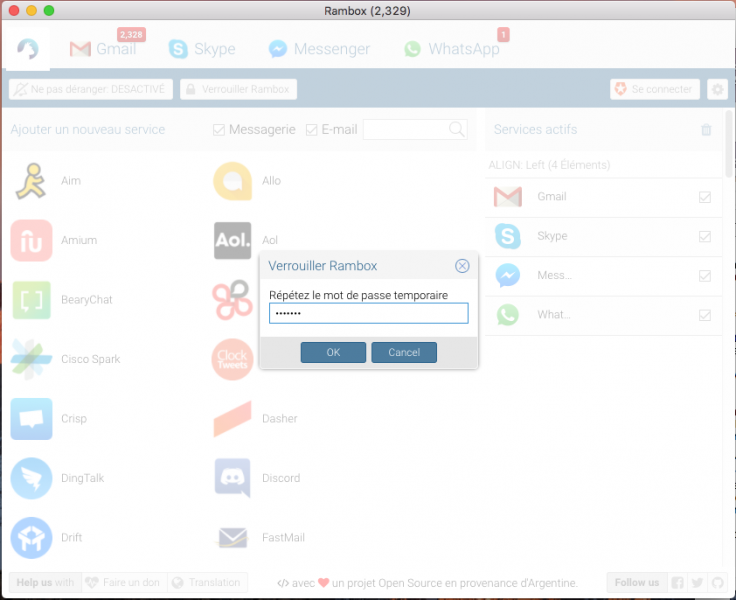Select the Aol service icon
Screen dimensions: 736x600
(232, 240)
